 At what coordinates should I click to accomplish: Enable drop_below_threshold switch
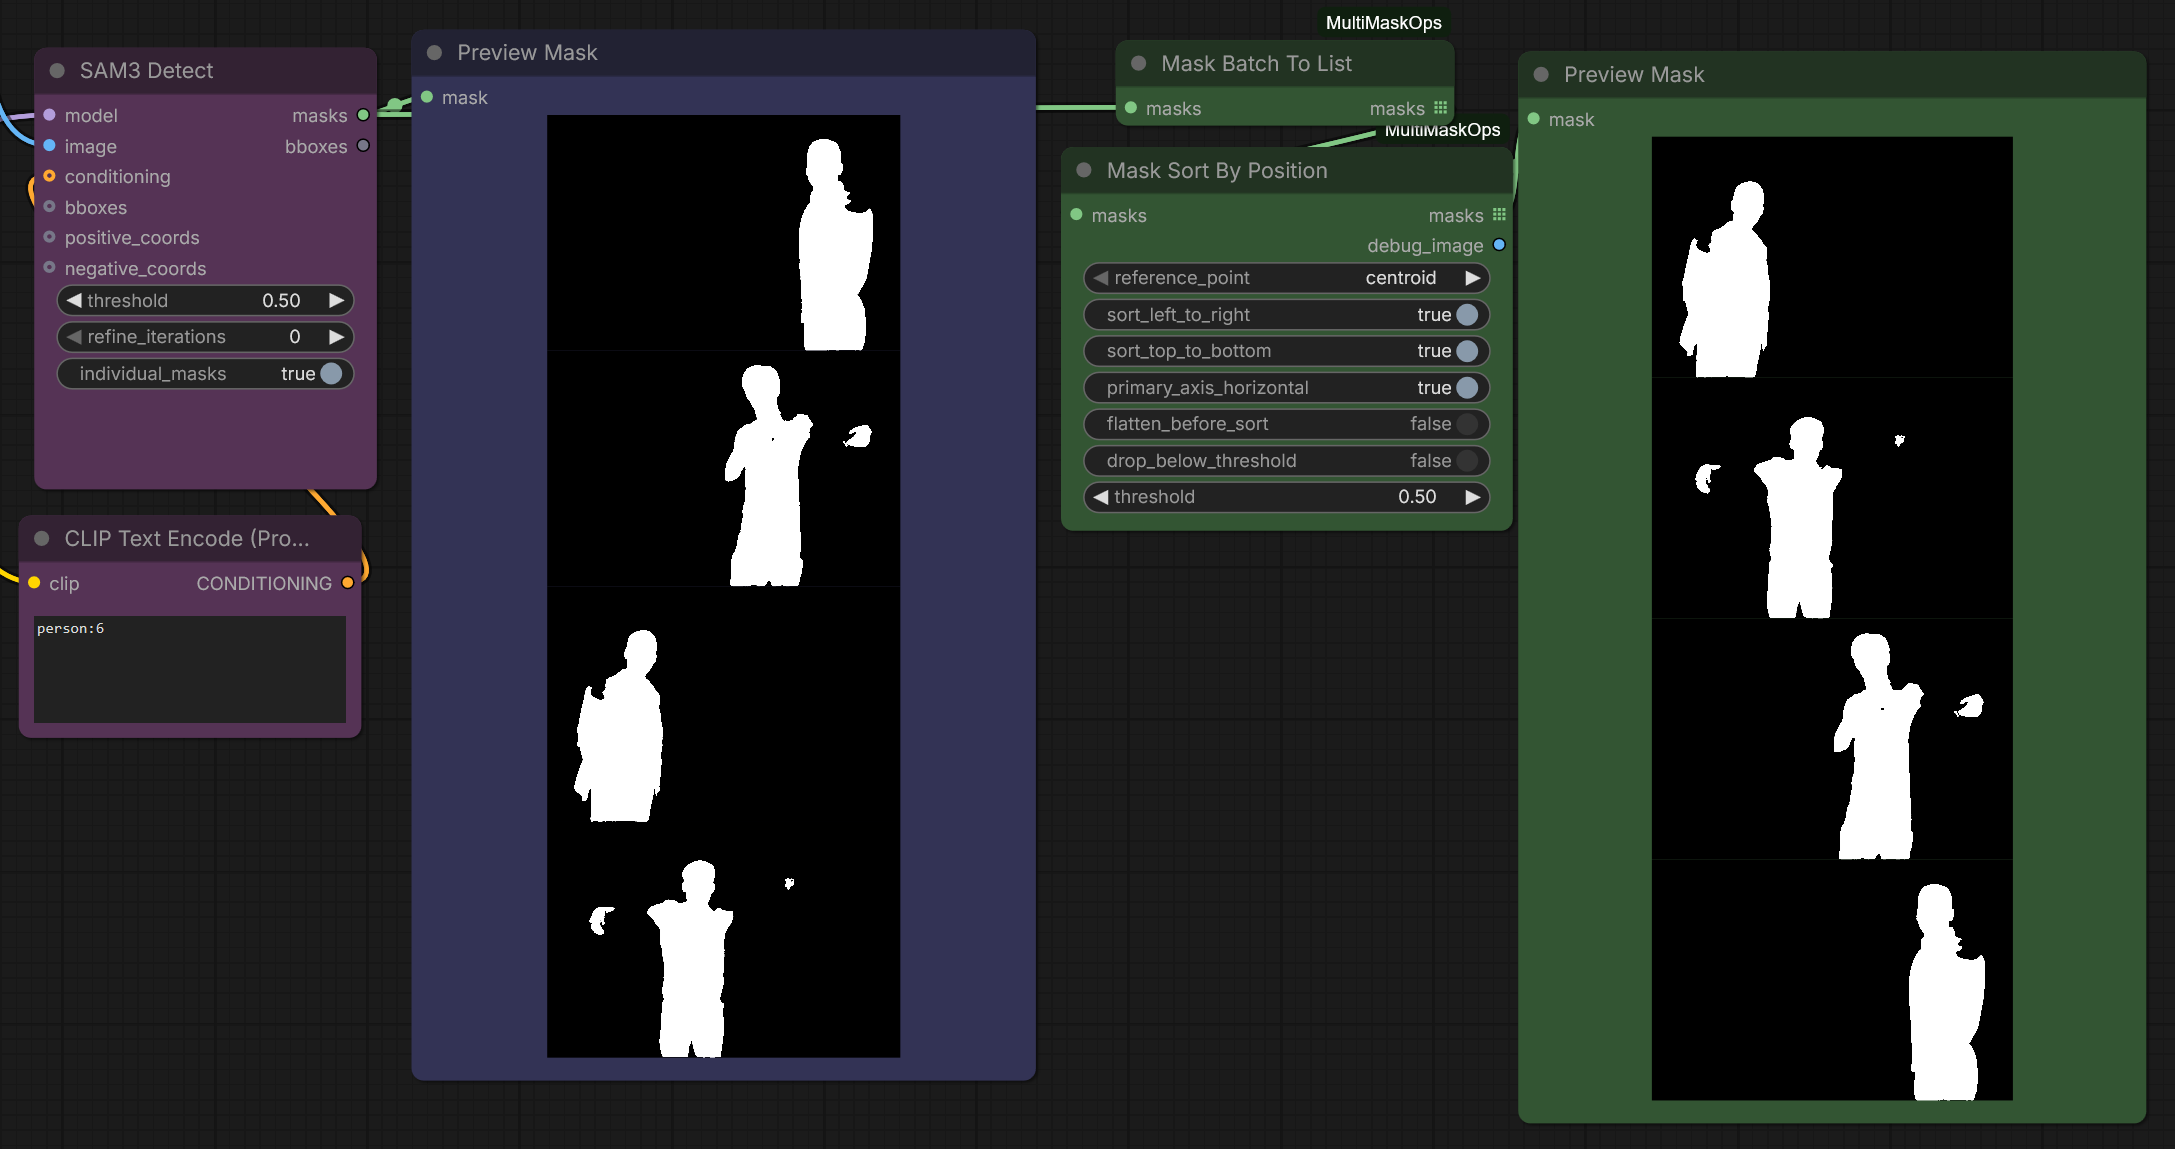1467,461
